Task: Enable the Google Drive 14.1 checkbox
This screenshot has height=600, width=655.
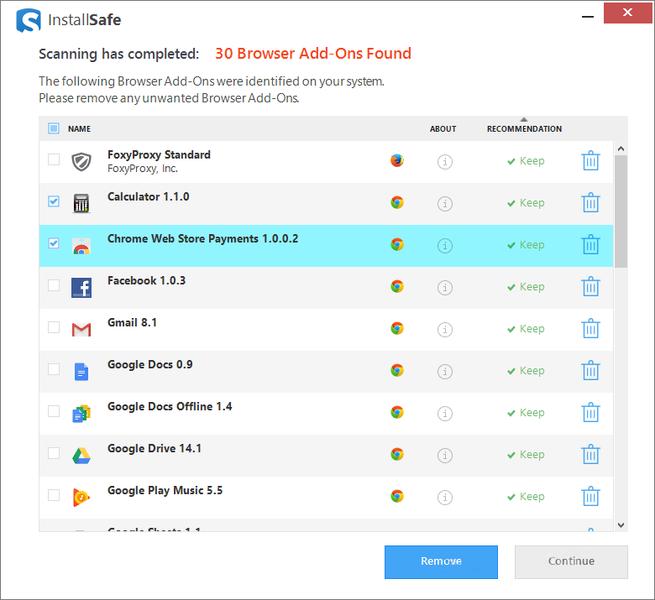Action: pos(53,453)
